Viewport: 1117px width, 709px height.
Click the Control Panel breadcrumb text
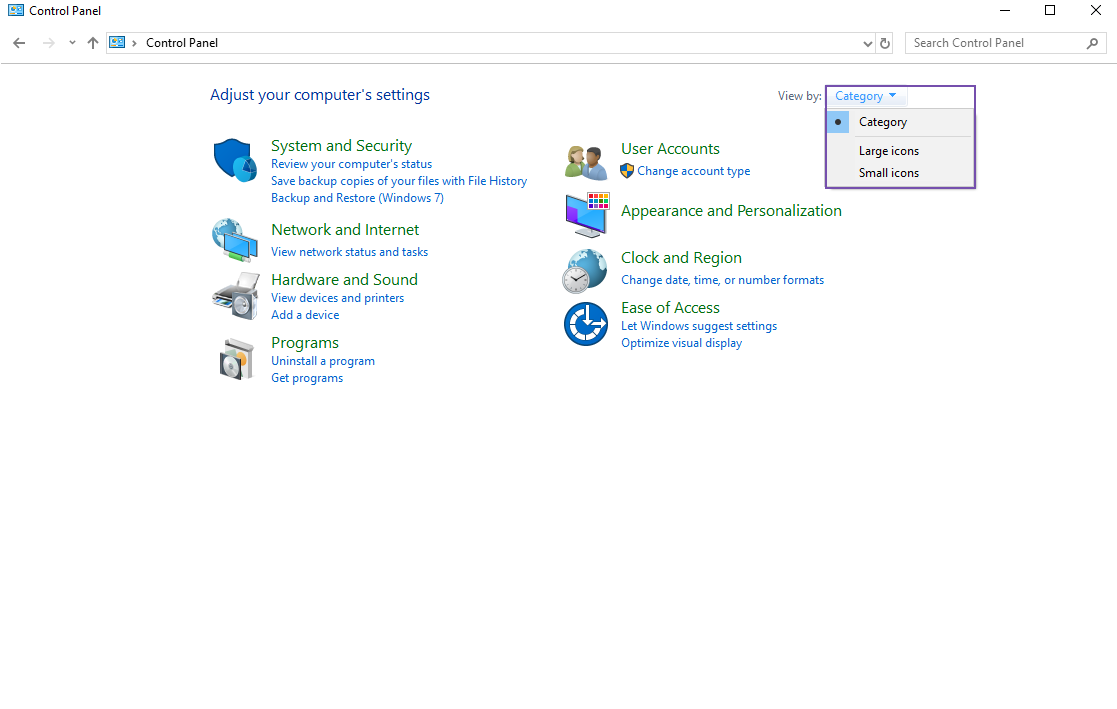182,43
